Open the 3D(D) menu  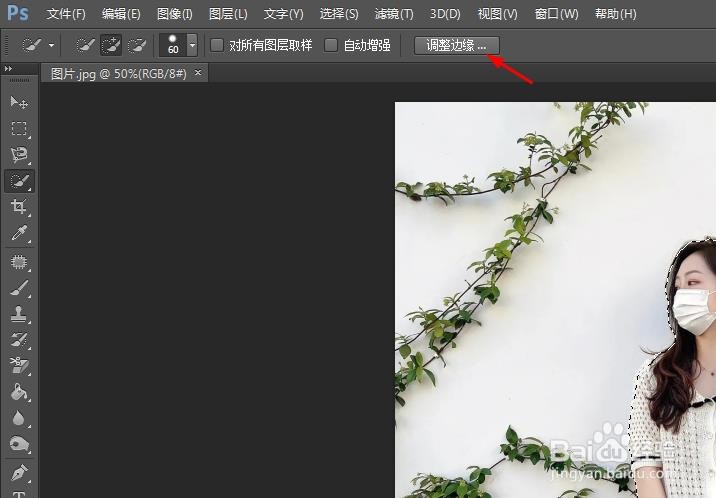click(445, 14)
